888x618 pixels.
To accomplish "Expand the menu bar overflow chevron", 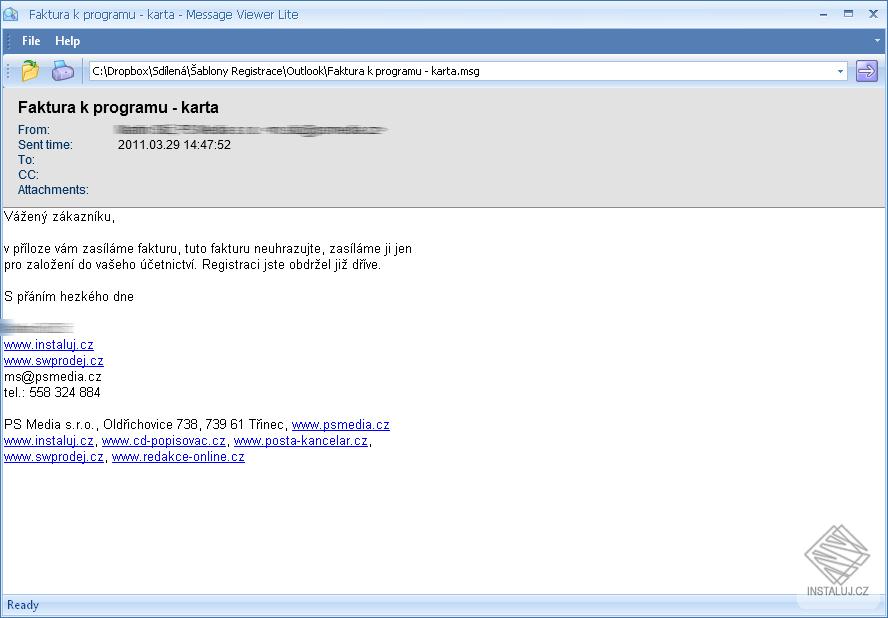I will click(877, 41).
